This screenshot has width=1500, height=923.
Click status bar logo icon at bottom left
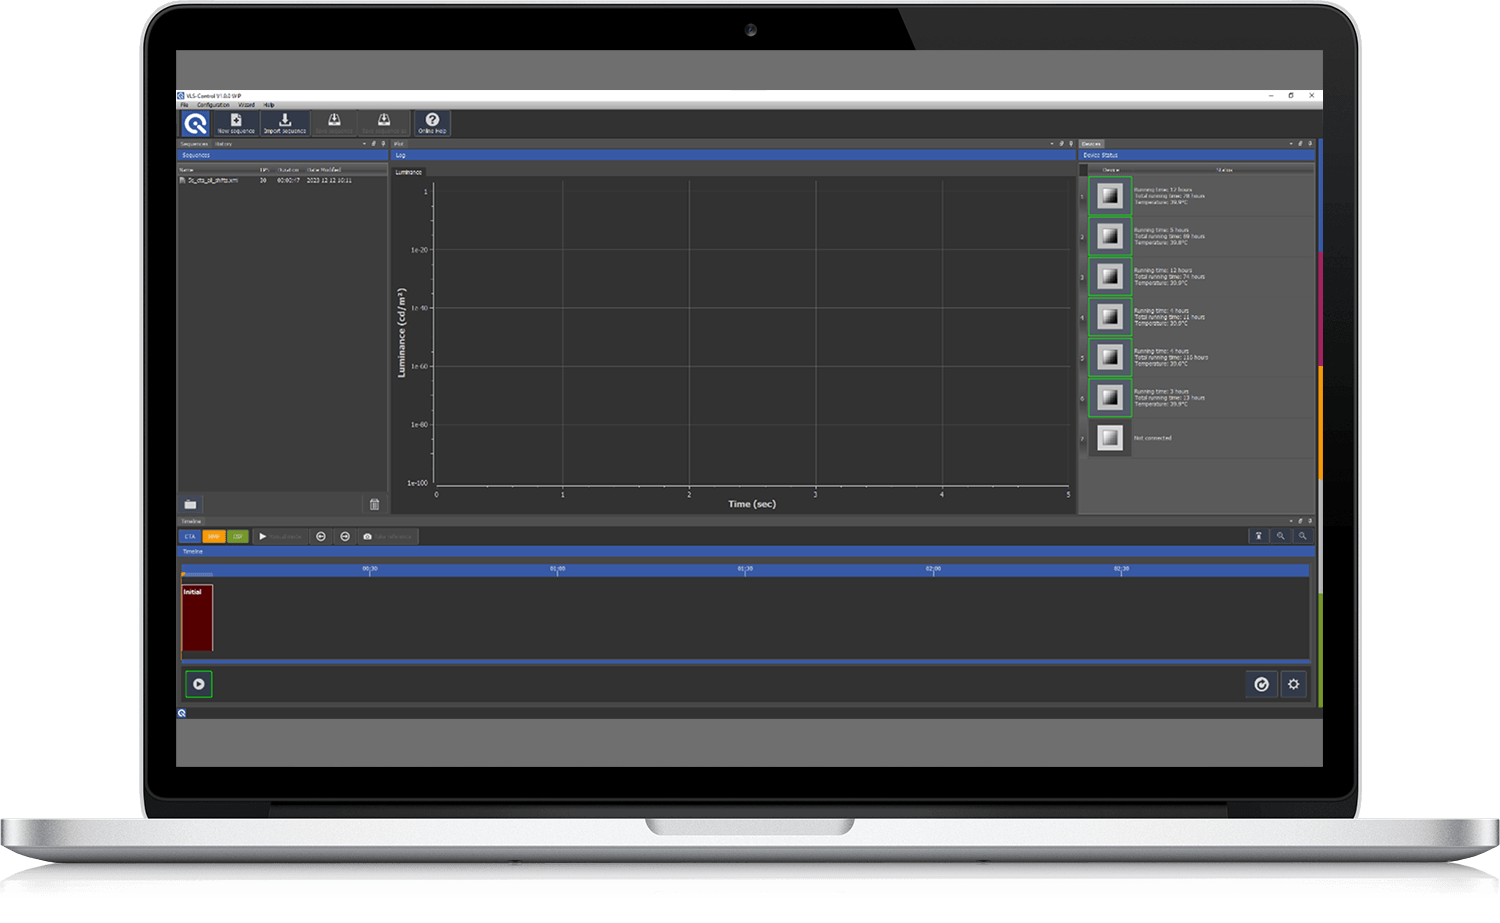(182, 713)
